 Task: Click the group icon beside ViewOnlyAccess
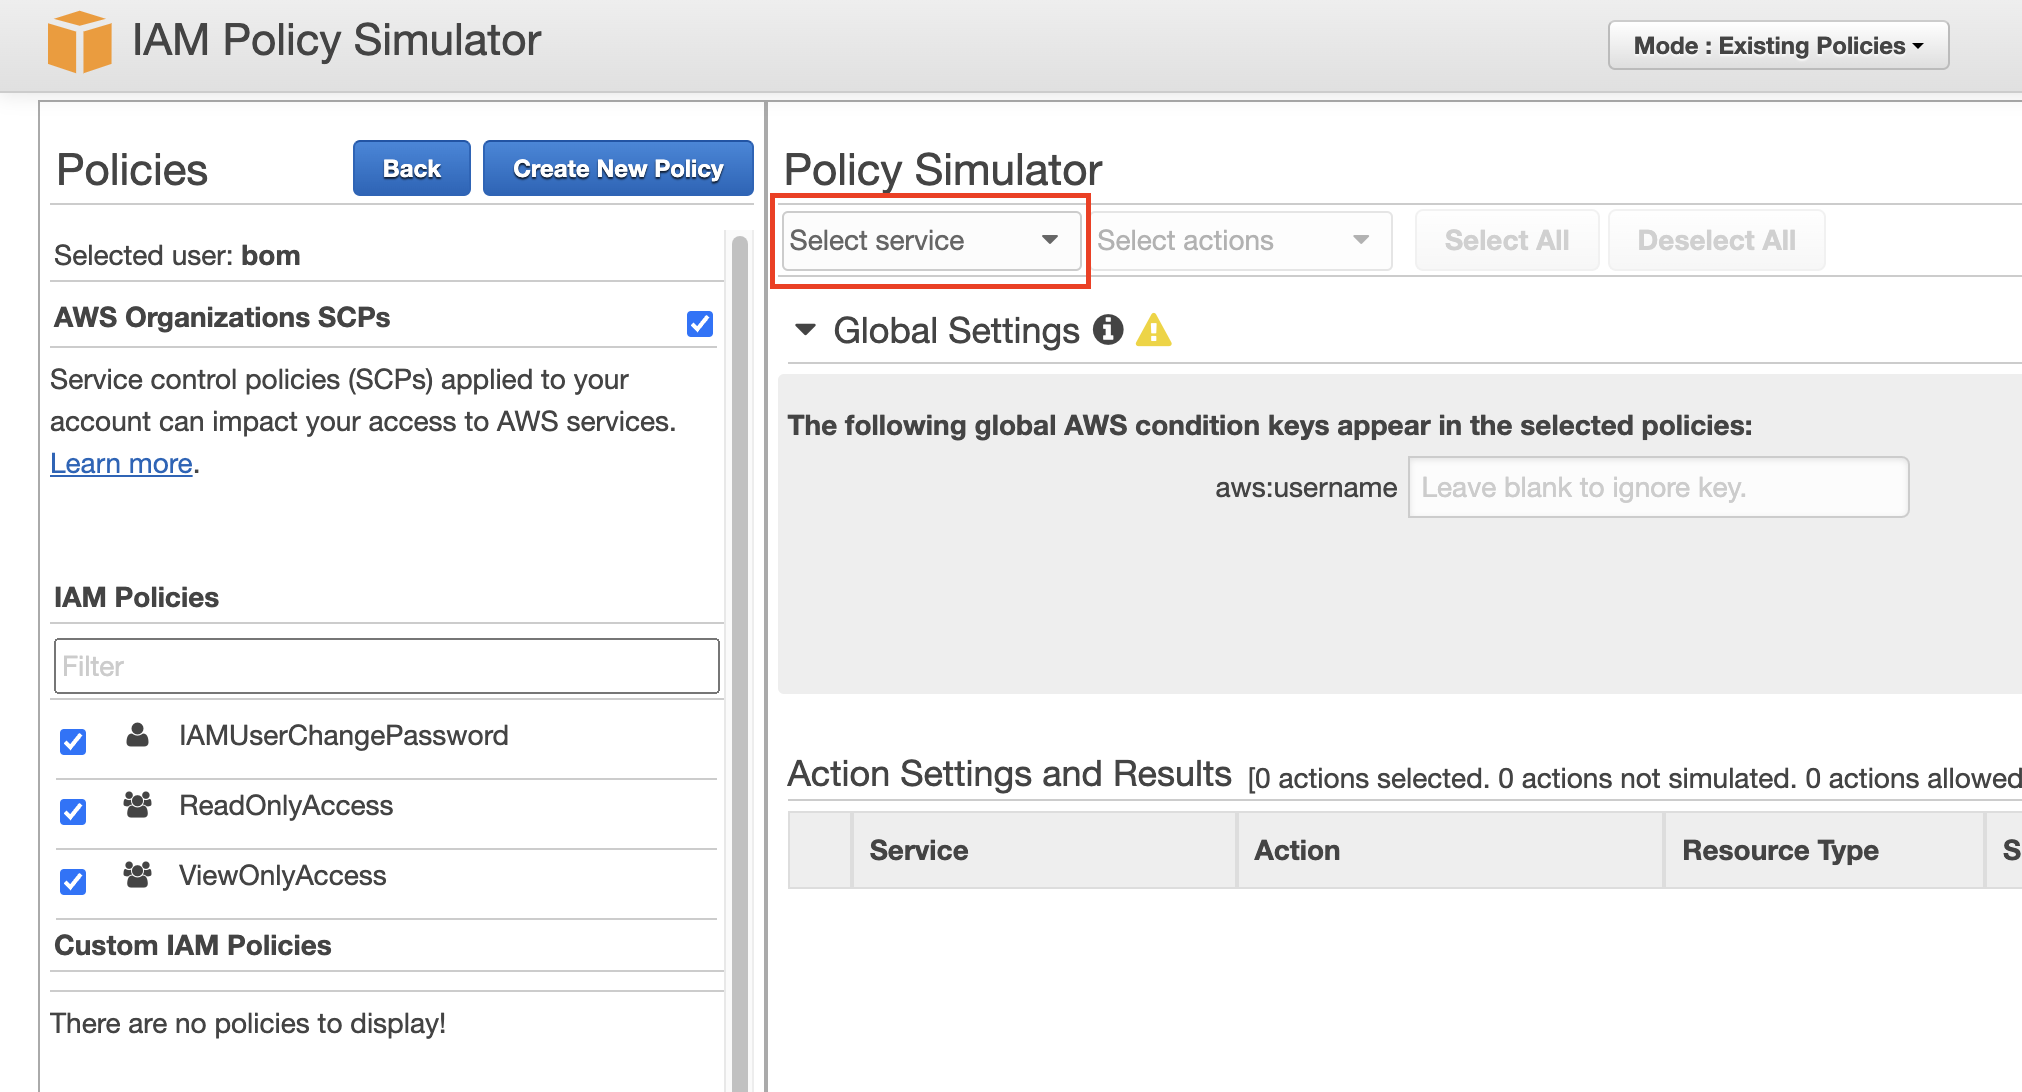click(137, 875)
